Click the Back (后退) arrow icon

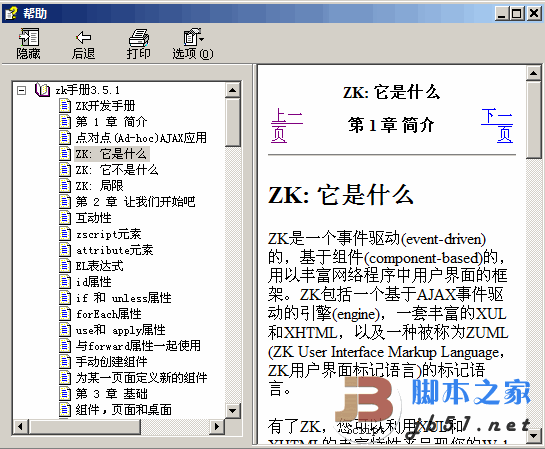[x=83, y=37]
